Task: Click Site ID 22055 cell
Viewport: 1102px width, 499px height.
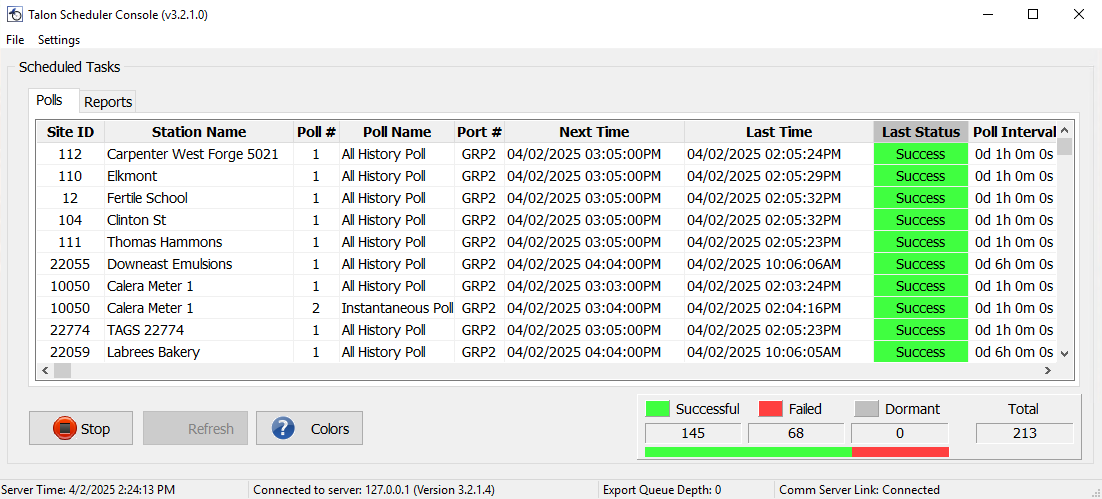Action: (70, 264)
